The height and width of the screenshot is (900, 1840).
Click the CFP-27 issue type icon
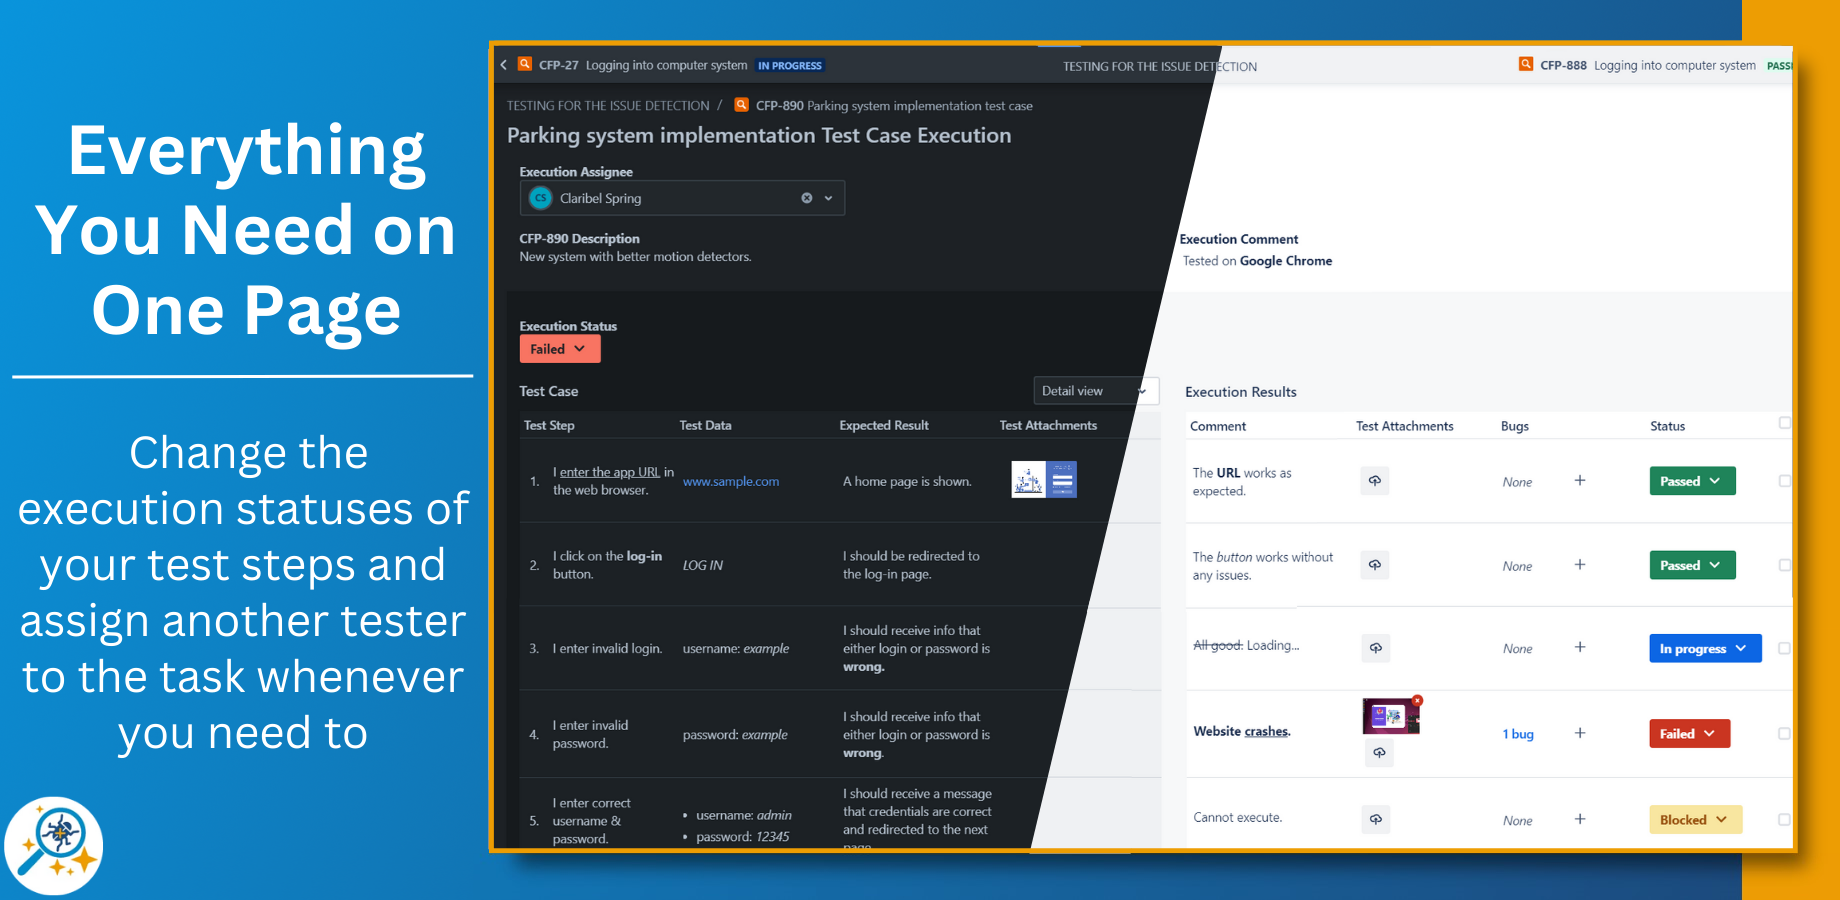pyautogui.click(x=524, y=63)
